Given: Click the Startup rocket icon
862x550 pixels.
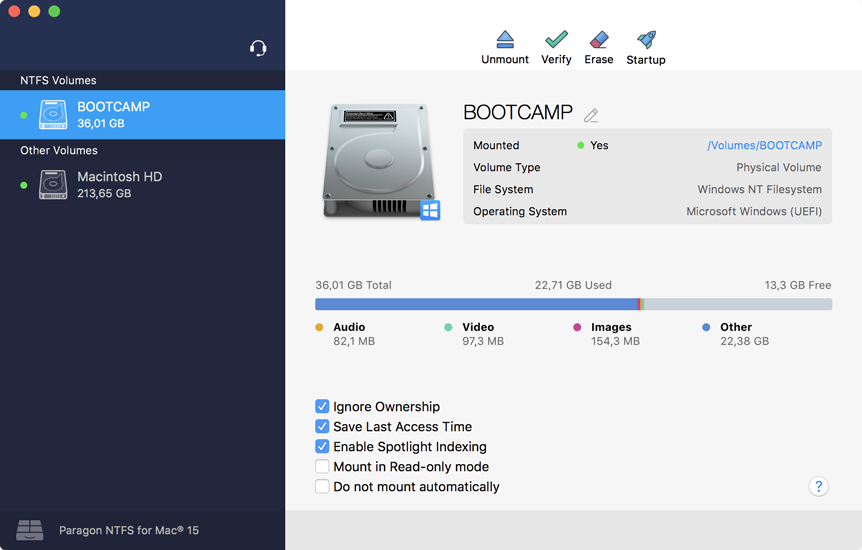Looking at the screenshot, I should point(646,40).
